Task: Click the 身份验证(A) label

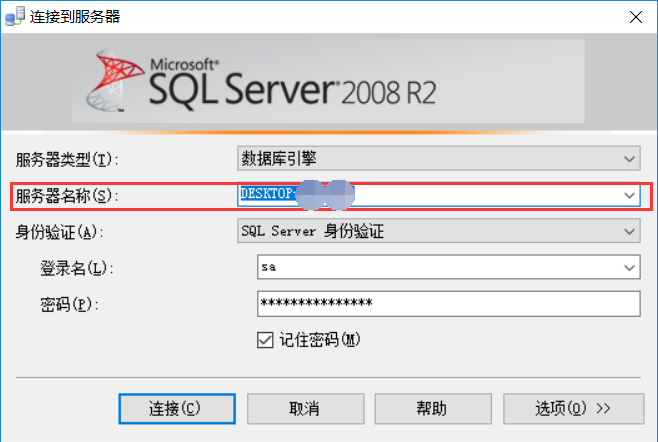Action: coord(60,232)
